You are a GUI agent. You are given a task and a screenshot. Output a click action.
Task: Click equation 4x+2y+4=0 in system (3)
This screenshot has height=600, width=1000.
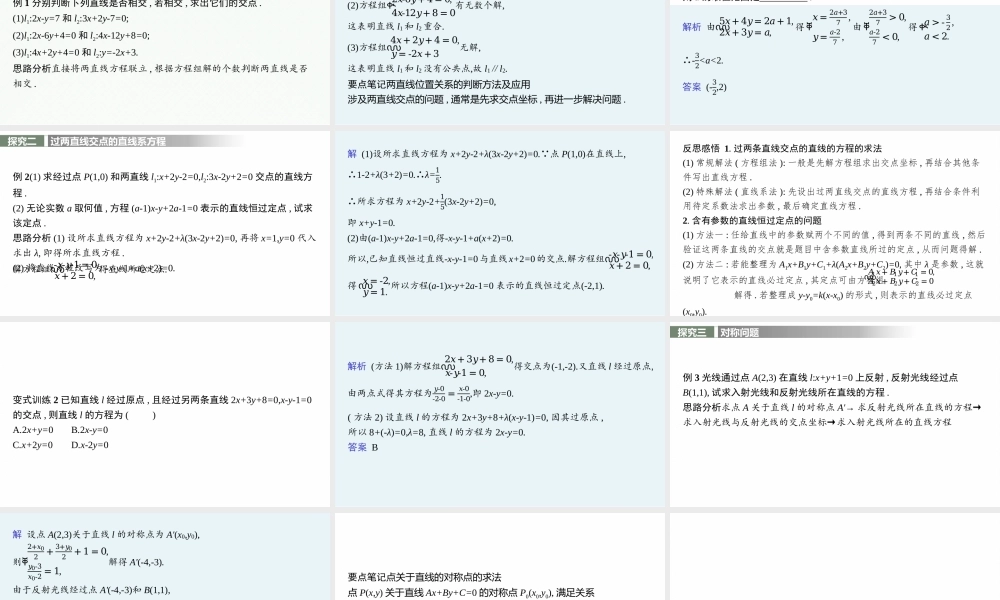point(420,39)
